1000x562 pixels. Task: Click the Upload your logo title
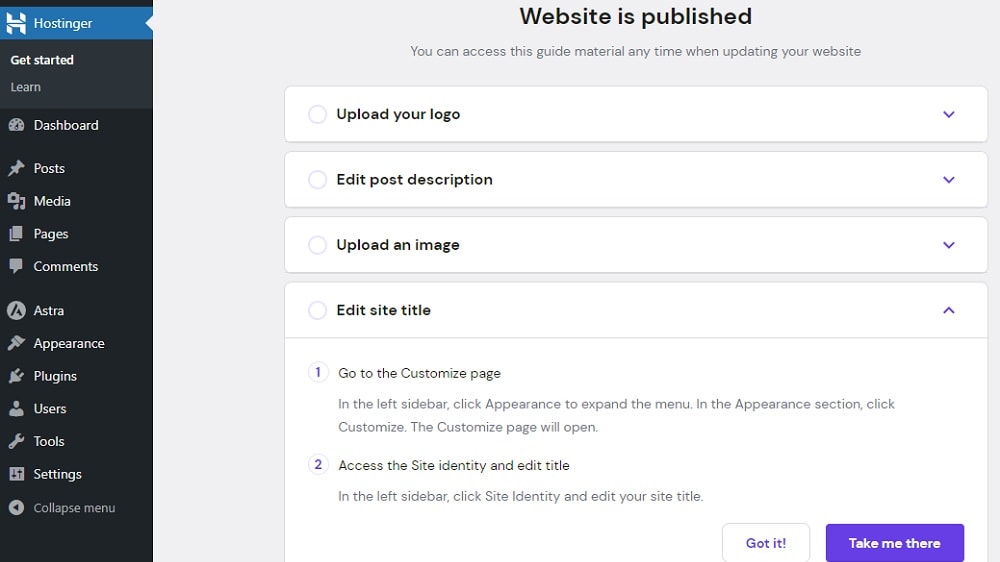coord(398,114)
